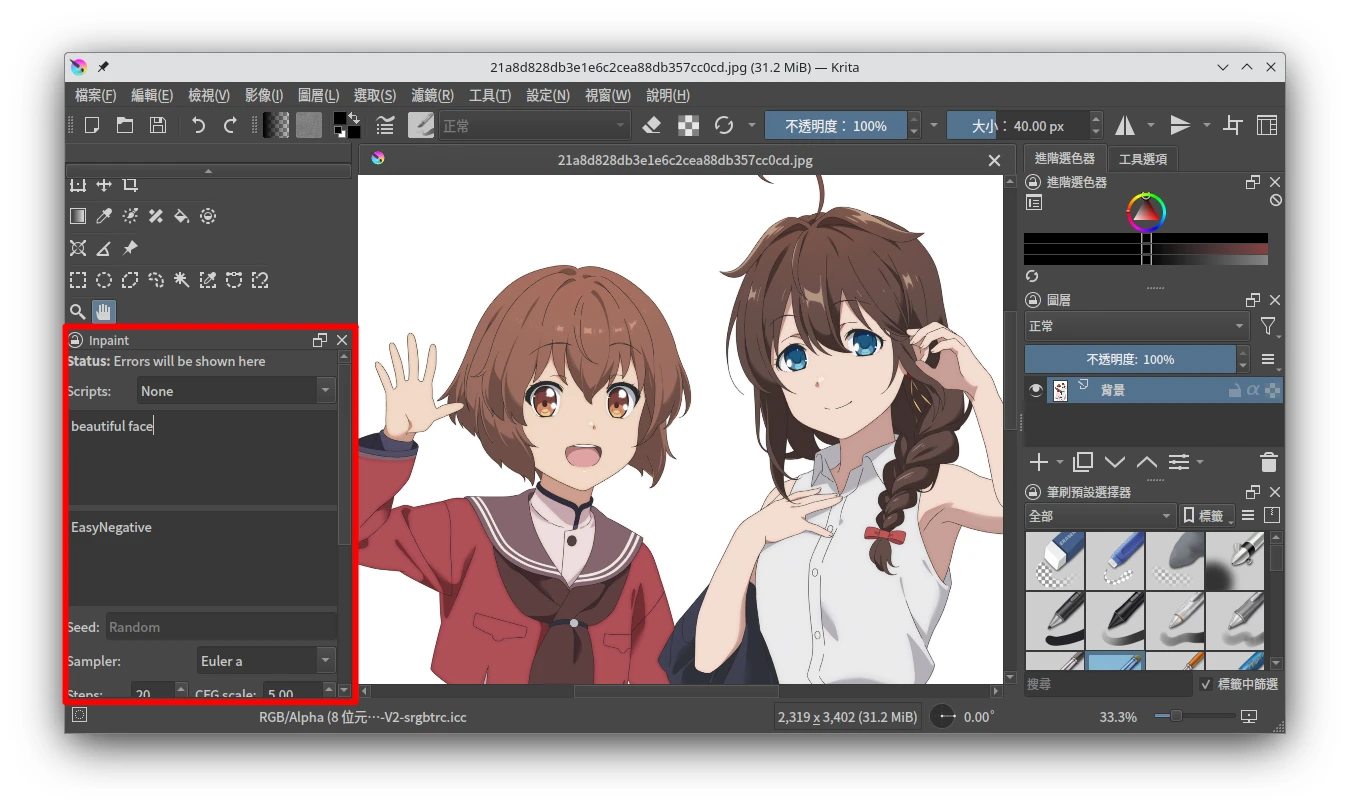Toggle preserve alpha button in toolbar
Viewport: 1350px width, 810px height.
click(688, 125)
